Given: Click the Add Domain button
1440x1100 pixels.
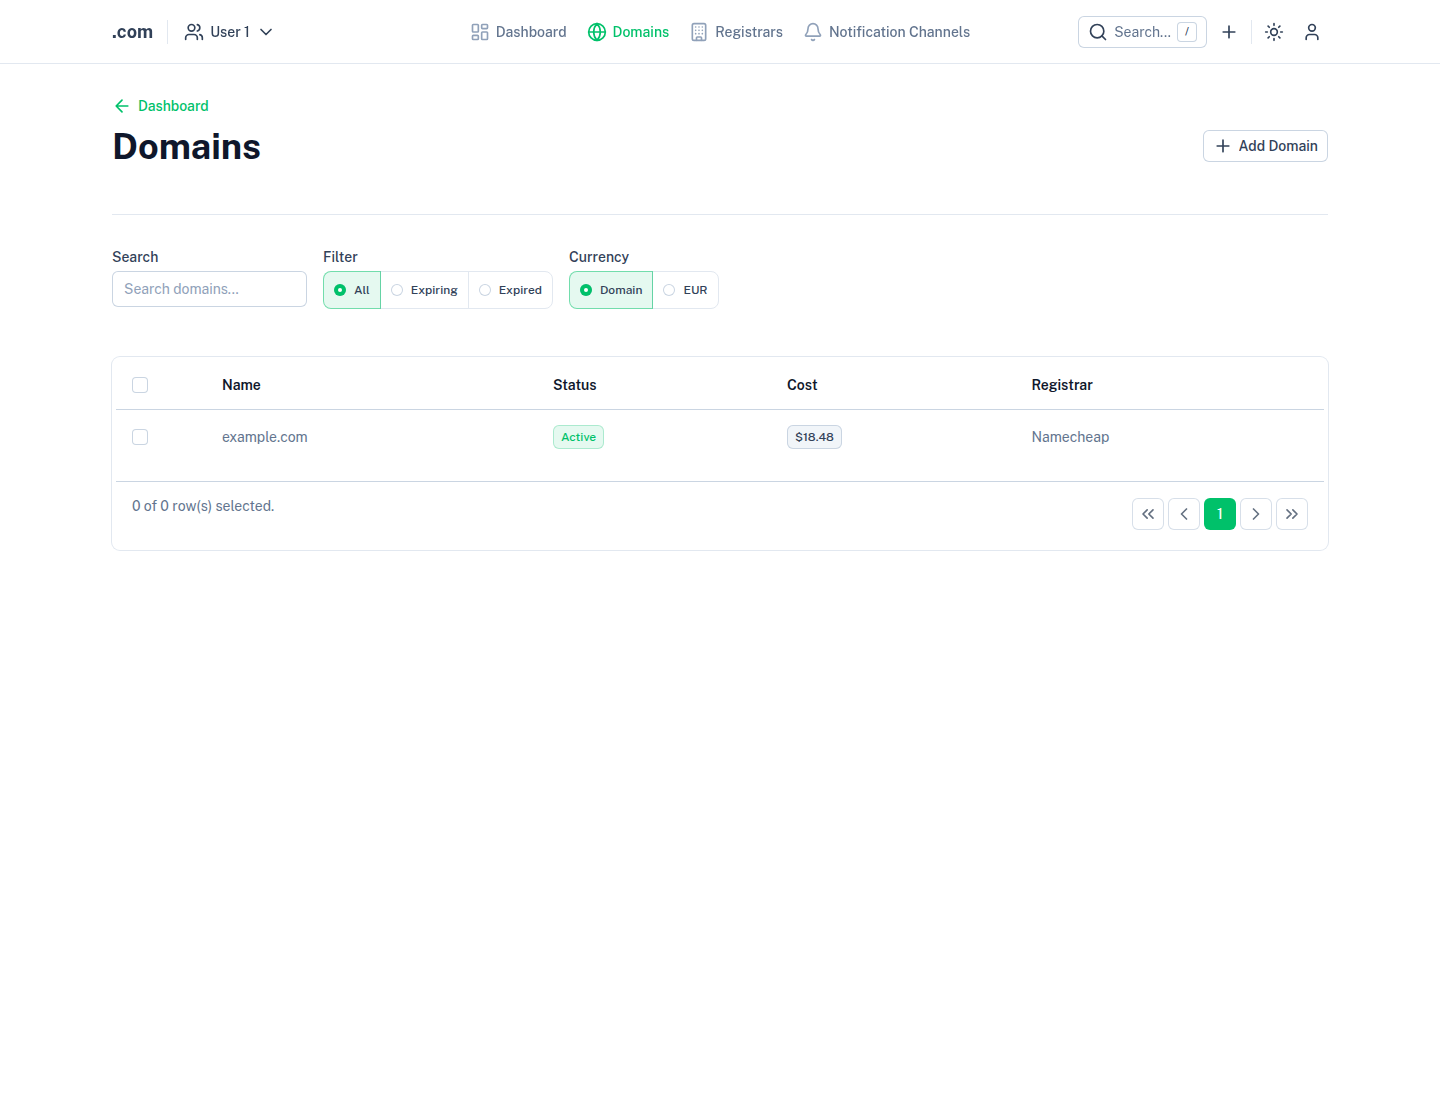Looking at the screenshot, I should pyautogui.click(x=1265, y=146).
